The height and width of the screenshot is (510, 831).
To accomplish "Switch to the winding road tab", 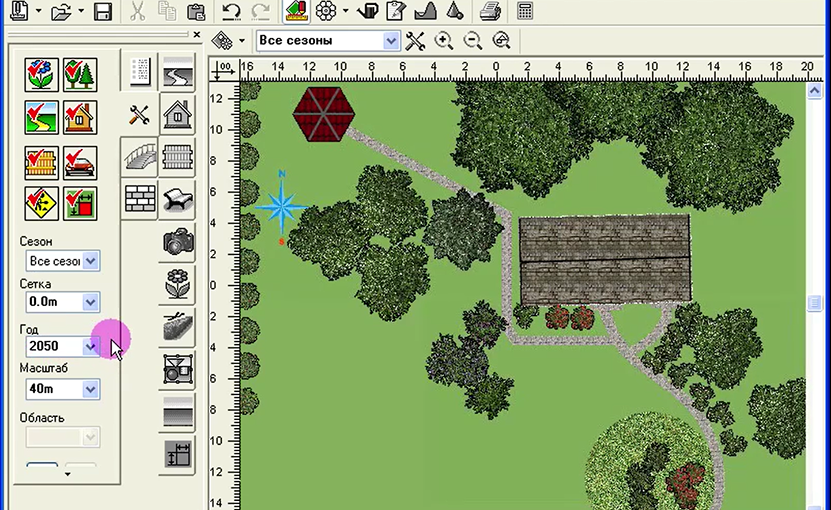I will click(178, 72).
